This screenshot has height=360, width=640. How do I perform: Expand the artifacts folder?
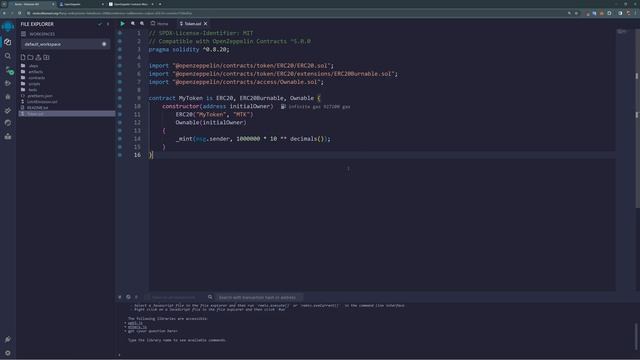pyautogui.click(x=36, y=72)
